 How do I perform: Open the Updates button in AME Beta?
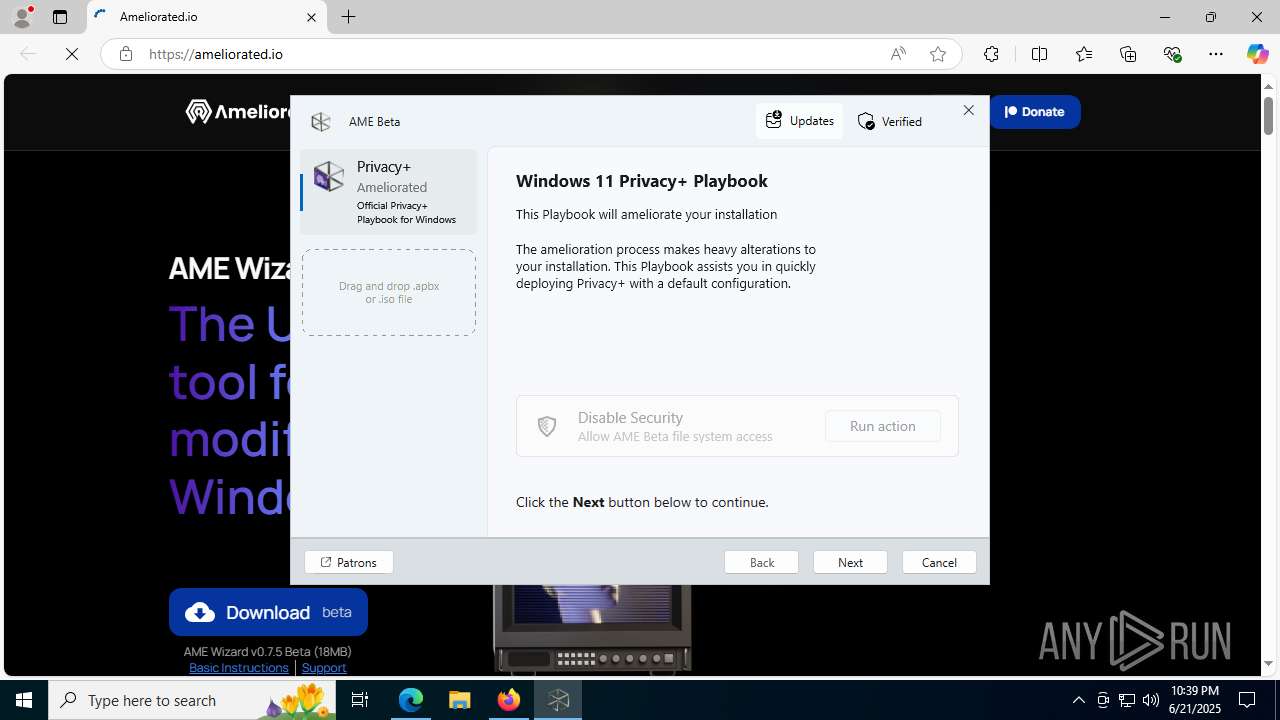pos(799,121)
